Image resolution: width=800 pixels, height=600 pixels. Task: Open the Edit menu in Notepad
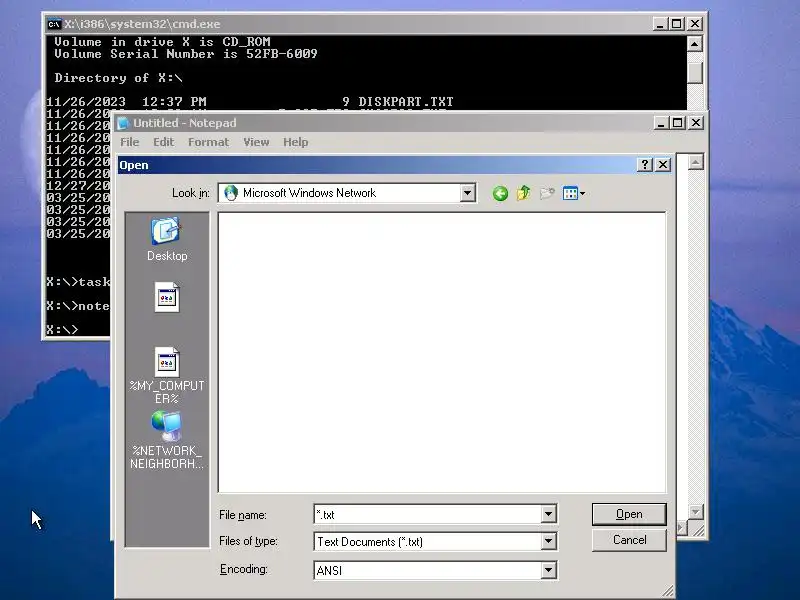coord(164,142)
